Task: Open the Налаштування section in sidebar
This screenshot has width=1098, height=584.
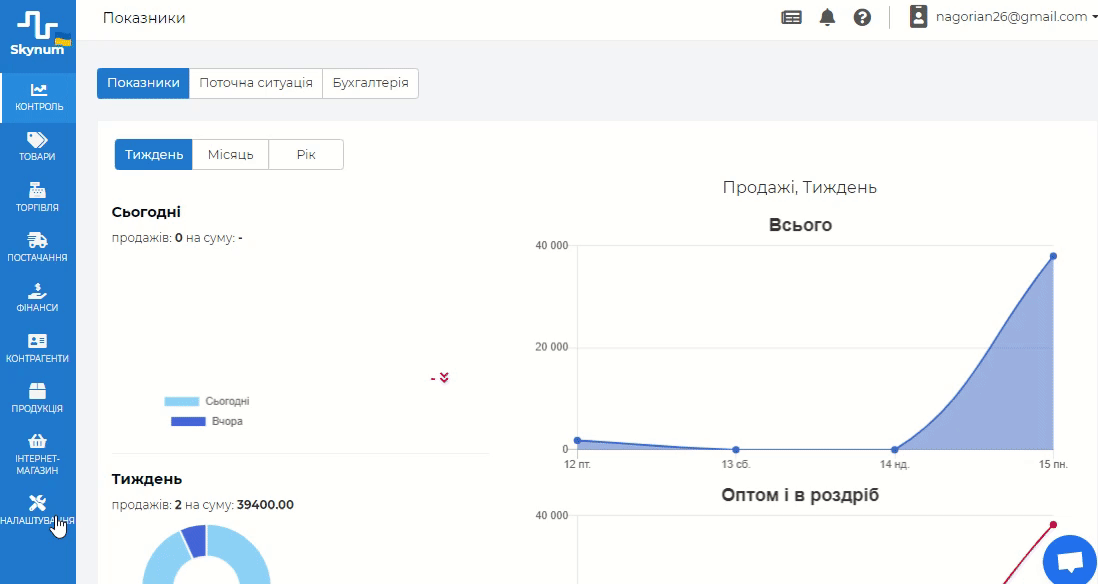Action: [39, 511]
